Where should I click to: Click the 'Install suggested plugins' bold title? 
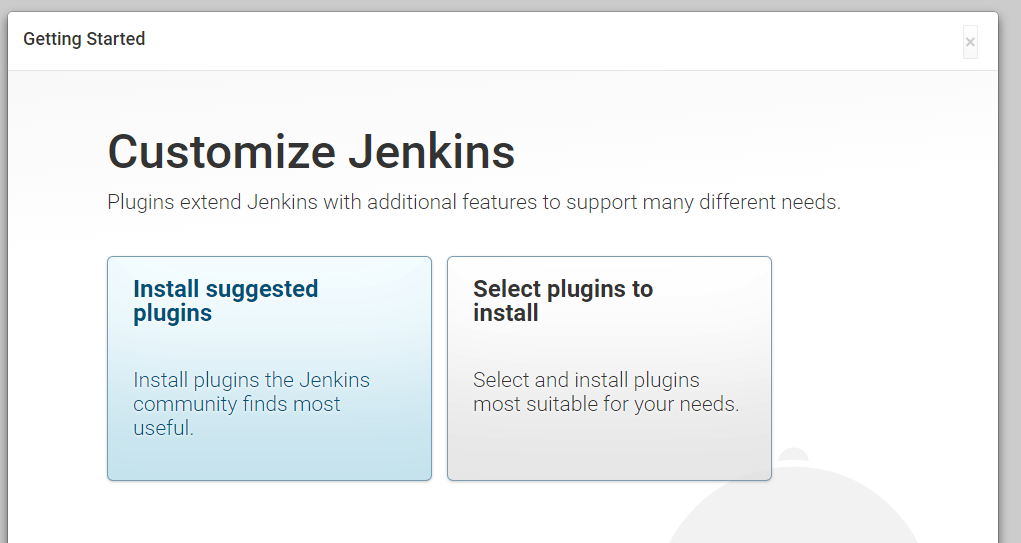point(225,301)
